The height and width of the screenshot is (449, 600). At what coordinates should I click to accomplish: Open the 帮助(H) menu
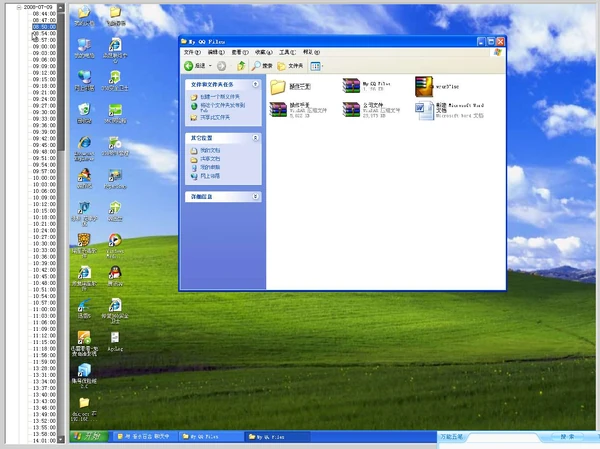click(311, 52)
